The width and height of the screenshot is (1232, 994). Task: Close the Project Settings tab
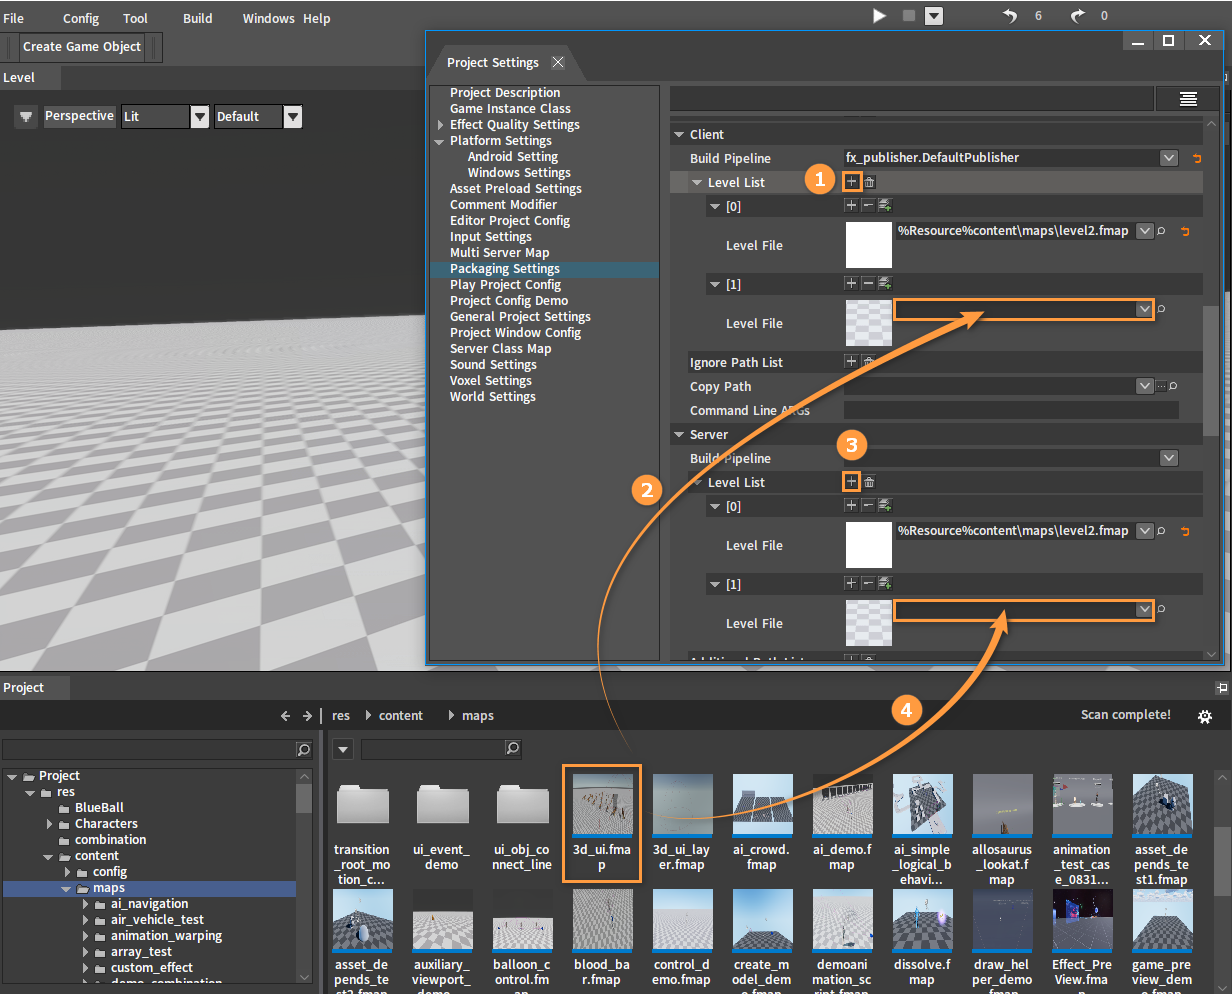(558, 62)
